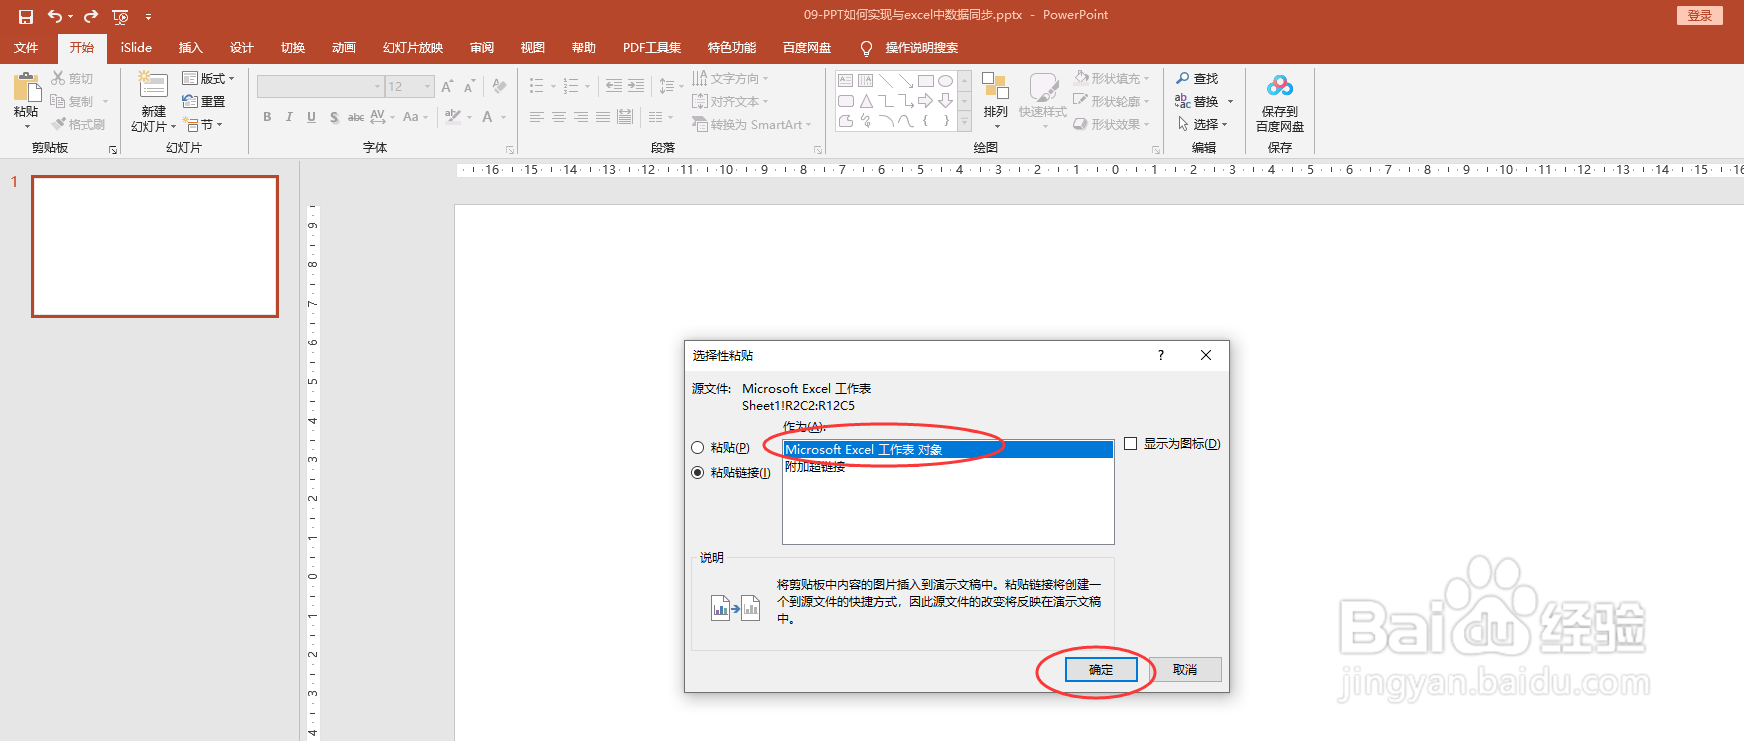The image size is (1744, 741).
Task: Switch to the Baidu Netdisk tab
Action: pos(807,48)
